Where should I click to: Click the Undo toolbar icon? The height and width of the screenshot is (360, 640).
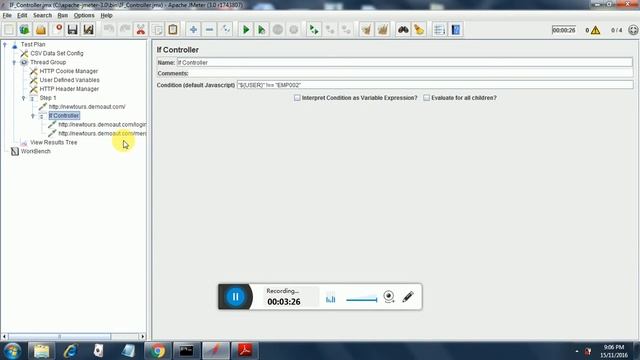(x=109, y=29)
